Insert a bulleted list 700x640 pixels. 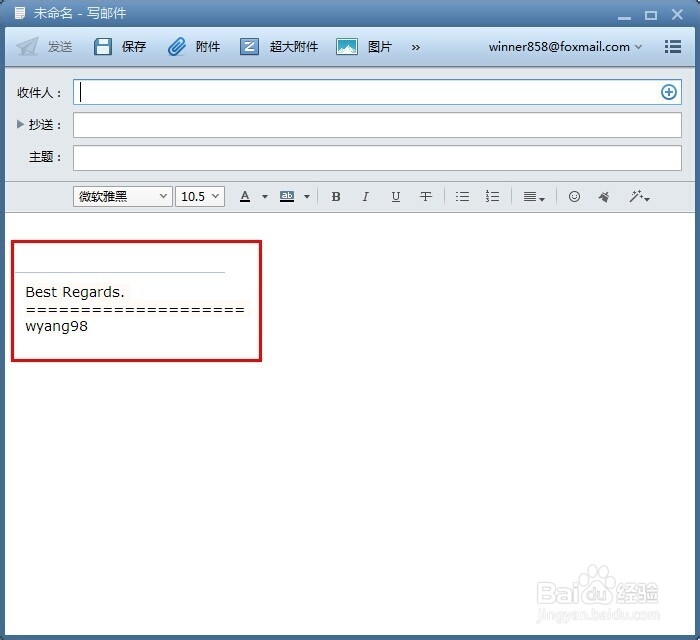[462, 197]
